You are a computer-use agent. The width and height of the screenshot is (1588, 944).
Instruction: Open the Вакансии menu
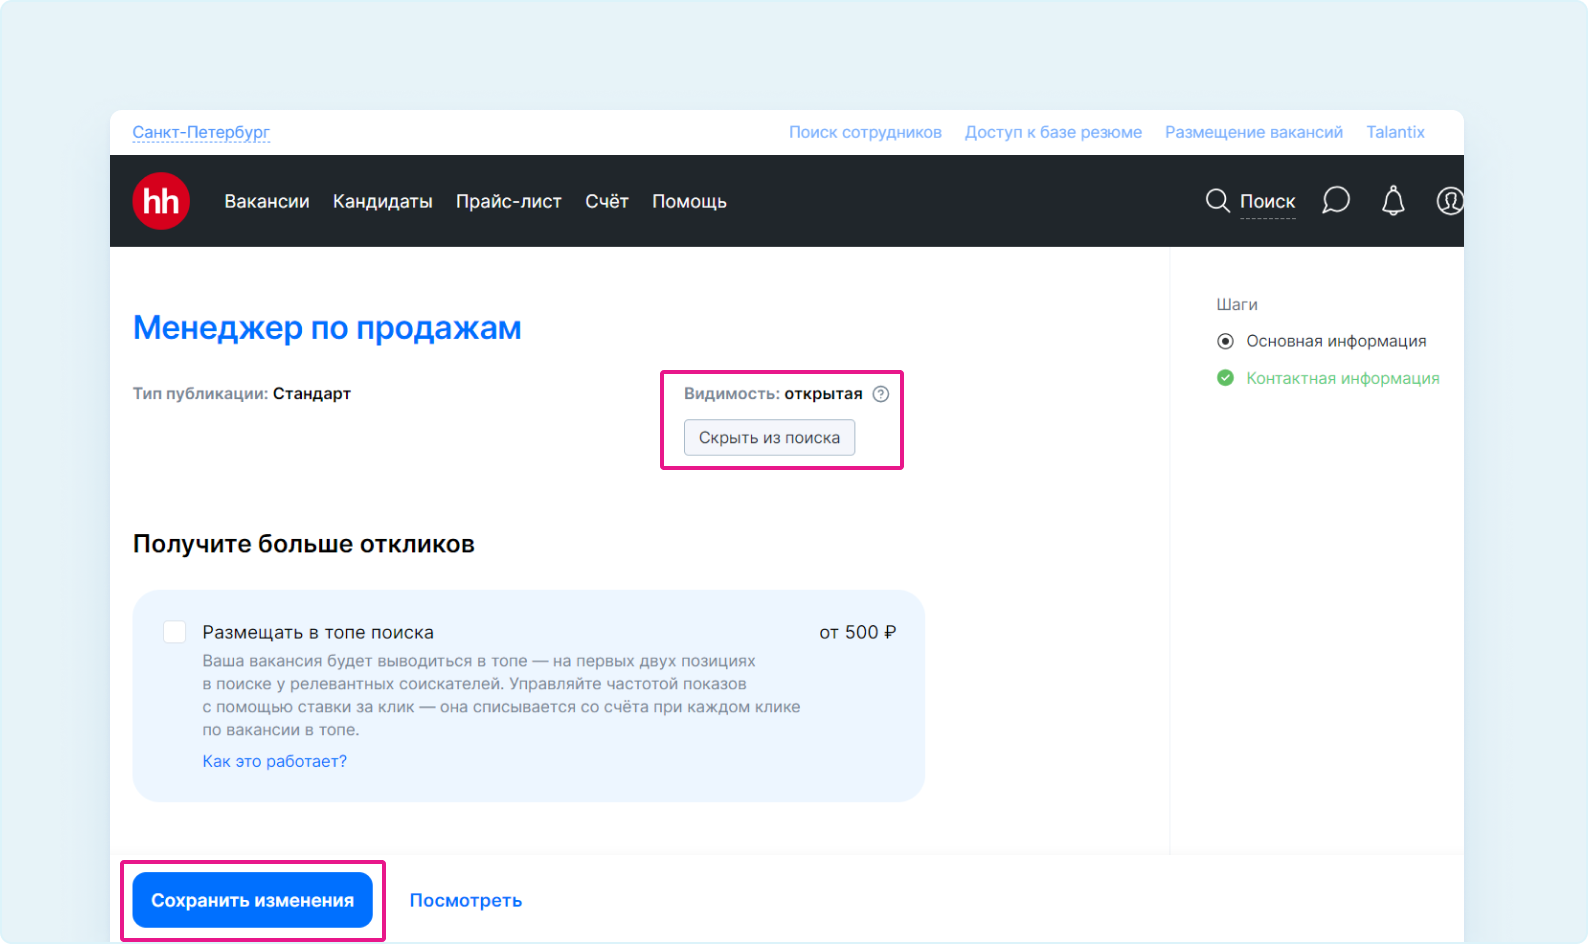[x=267, y=201]
